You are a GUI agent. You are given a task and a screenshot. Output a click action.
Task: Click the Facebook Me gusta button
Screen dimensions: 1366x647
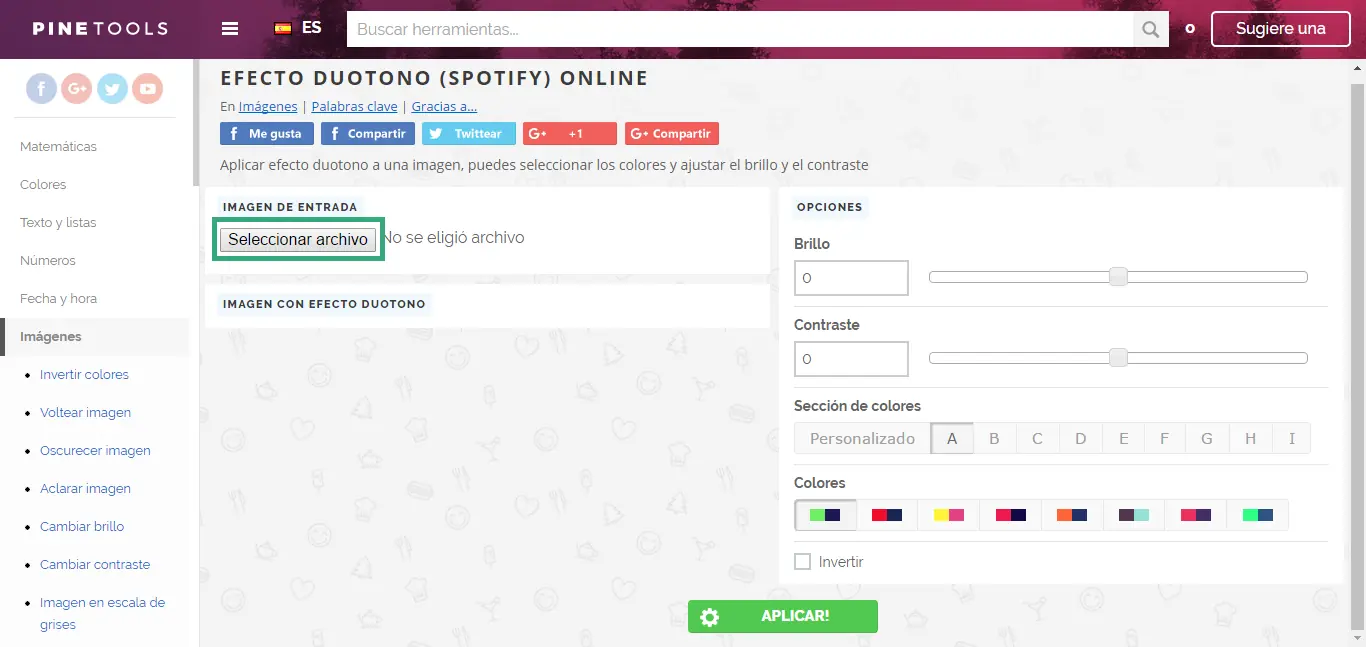(x=267, y=134)
